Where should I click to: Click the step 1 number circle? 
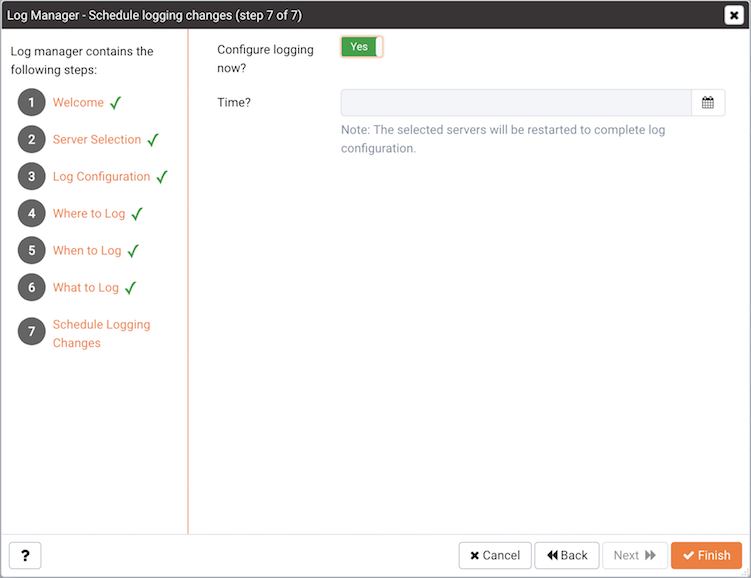[32, 102]
